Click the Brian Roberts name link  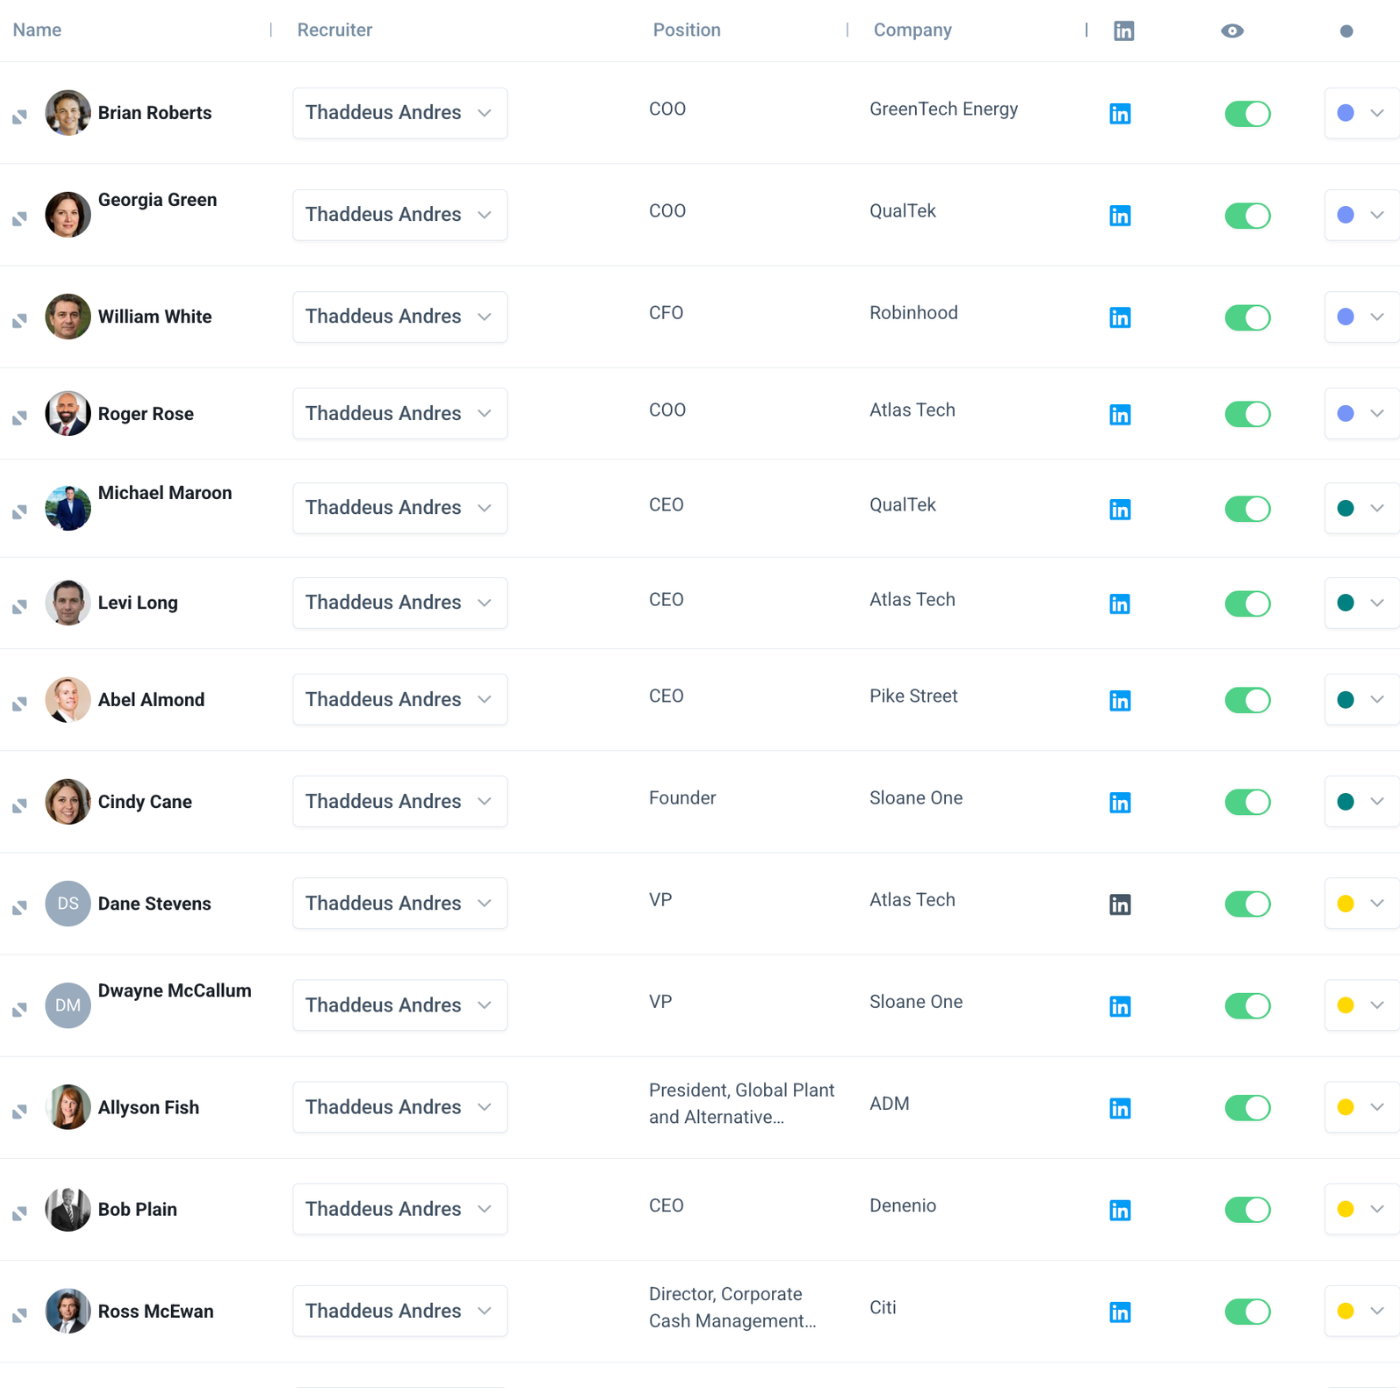tap(154, 113)
